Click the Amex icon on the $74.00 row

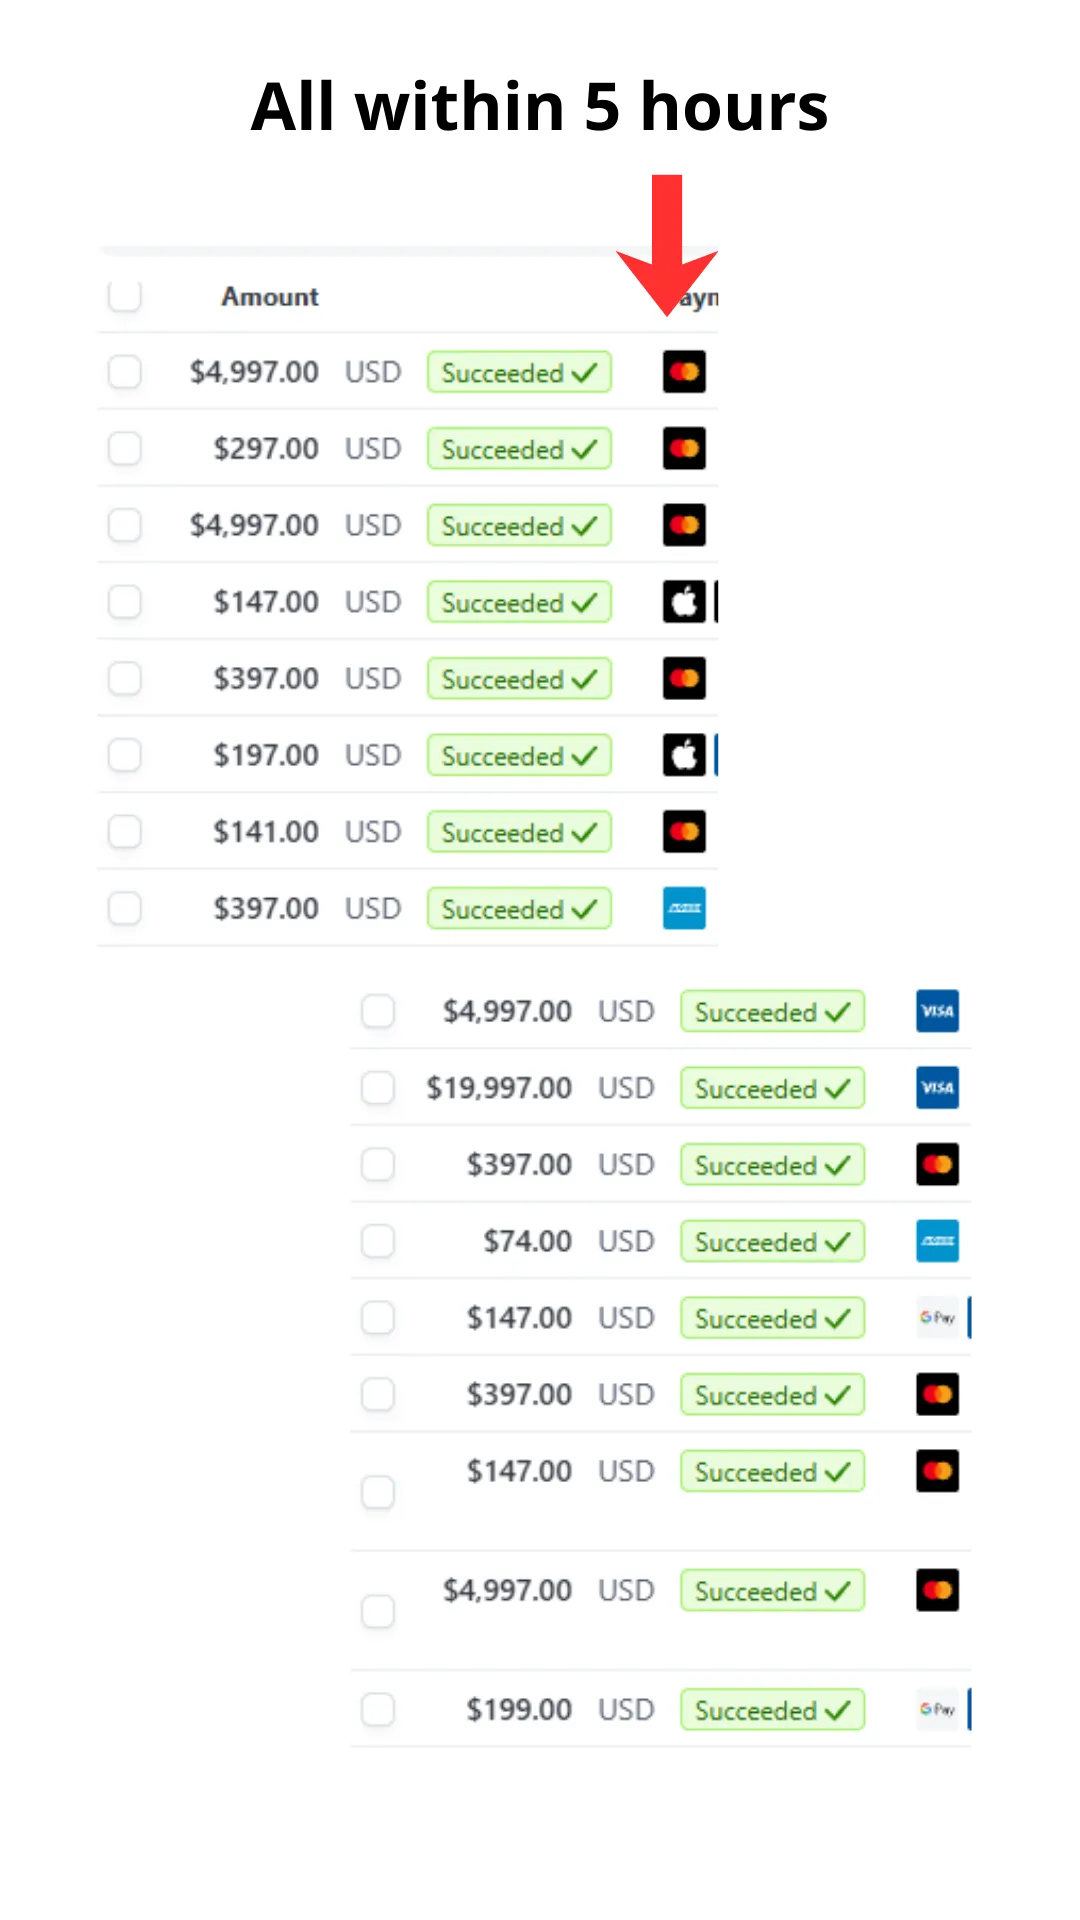pyautogui.click(x=937, y=1241)
